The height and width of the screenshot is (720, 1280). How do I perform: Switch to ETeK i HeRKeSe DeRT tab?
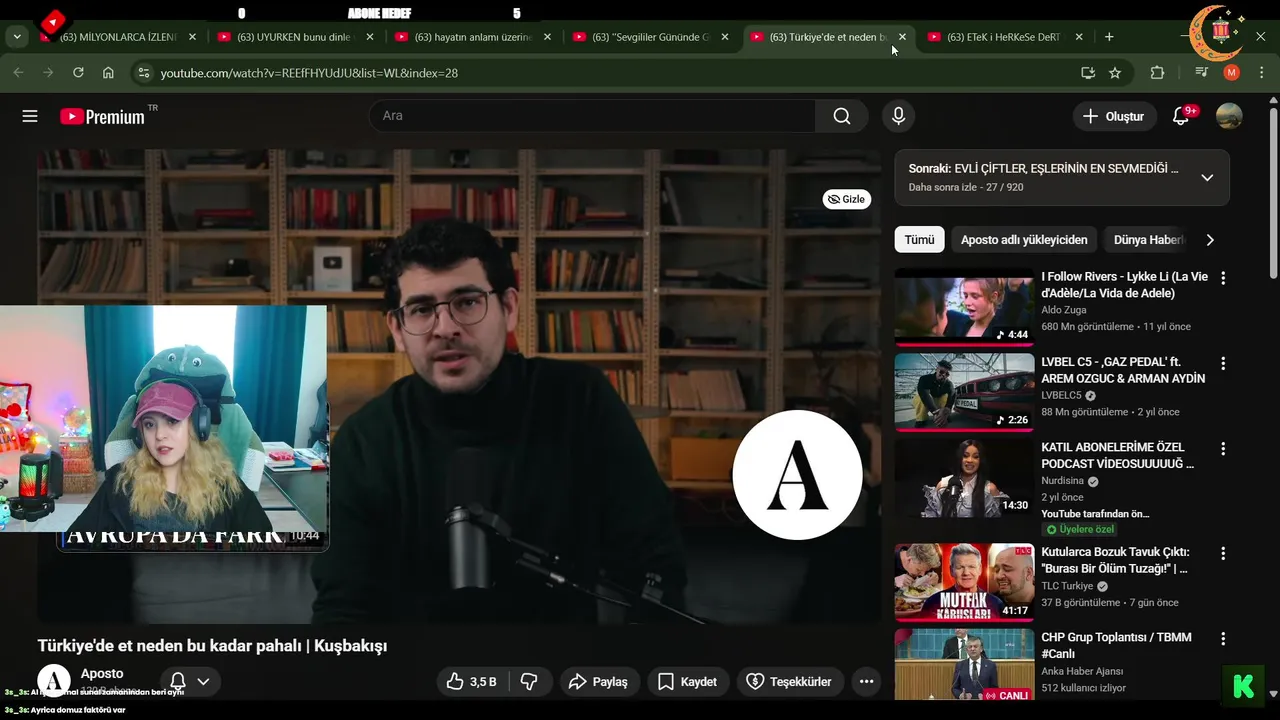point(1004,37)
